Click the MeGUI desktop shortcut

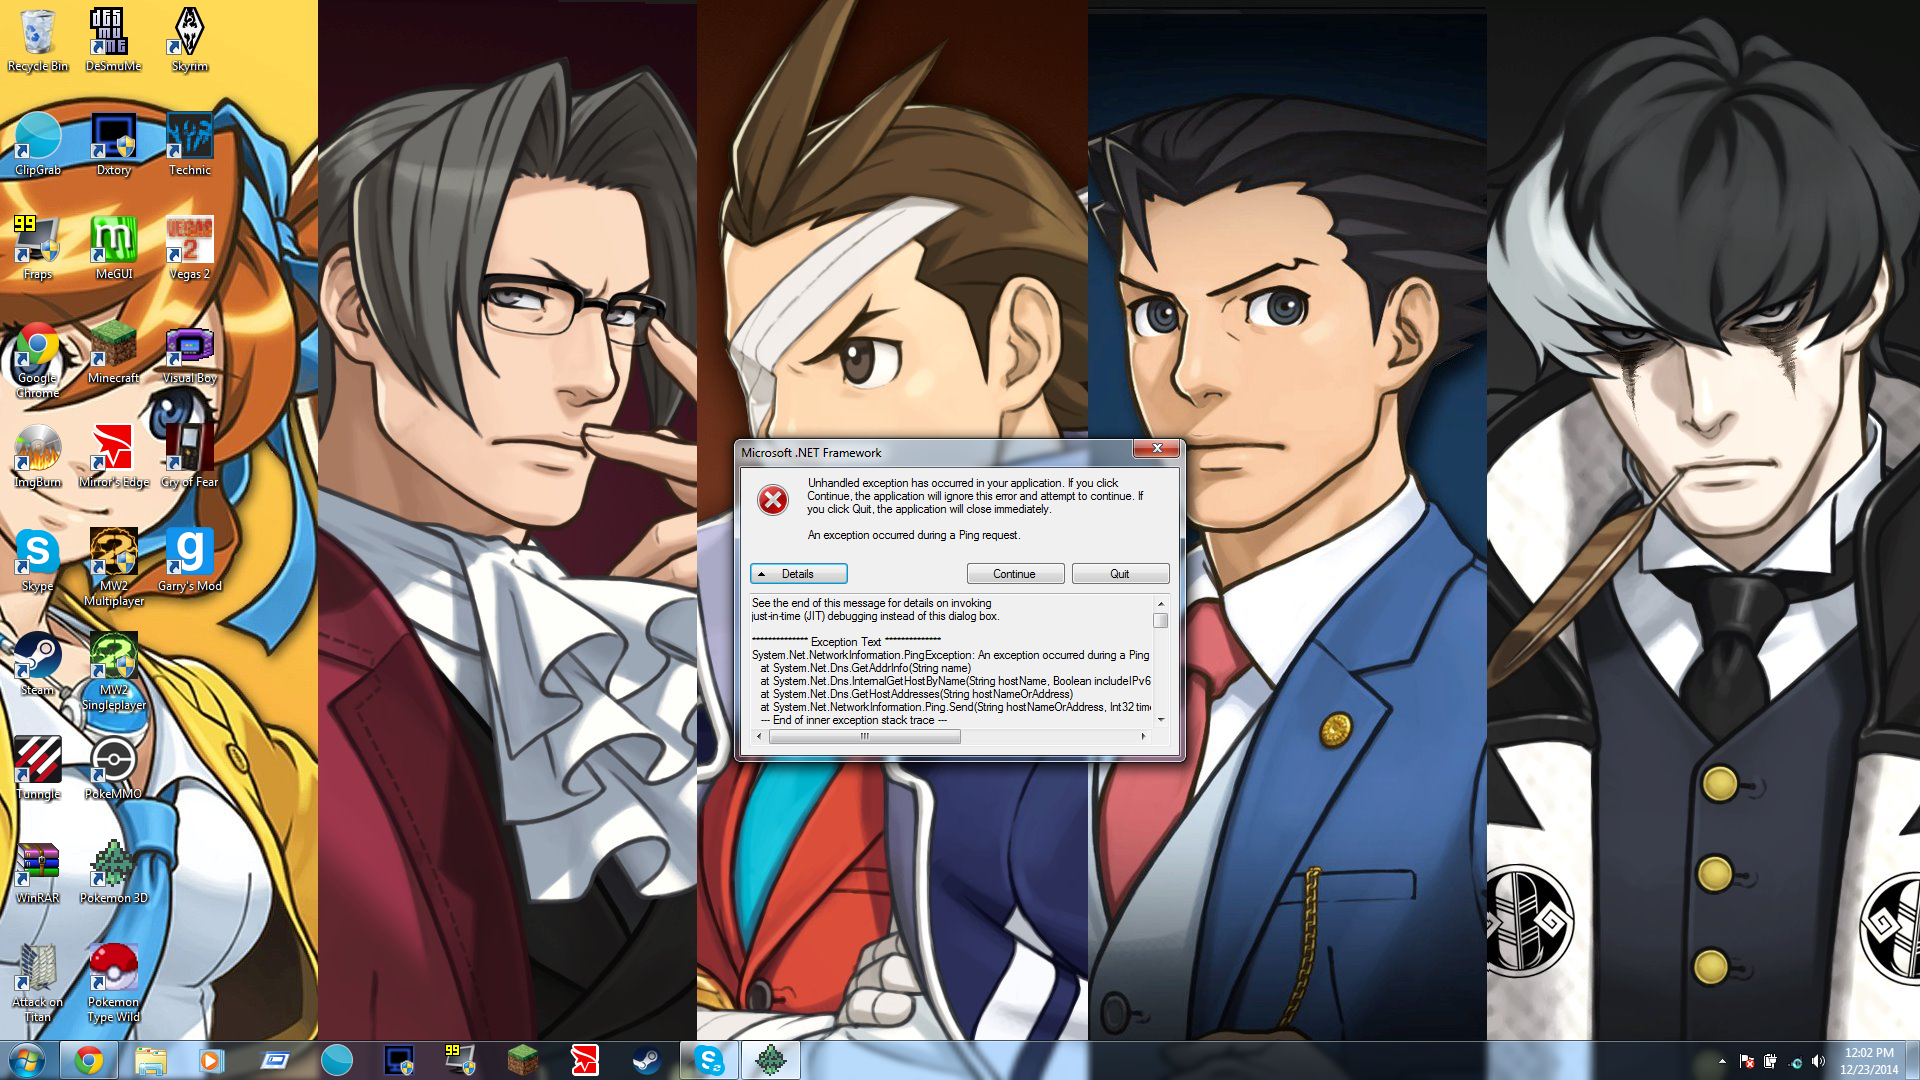coord(113,248)
